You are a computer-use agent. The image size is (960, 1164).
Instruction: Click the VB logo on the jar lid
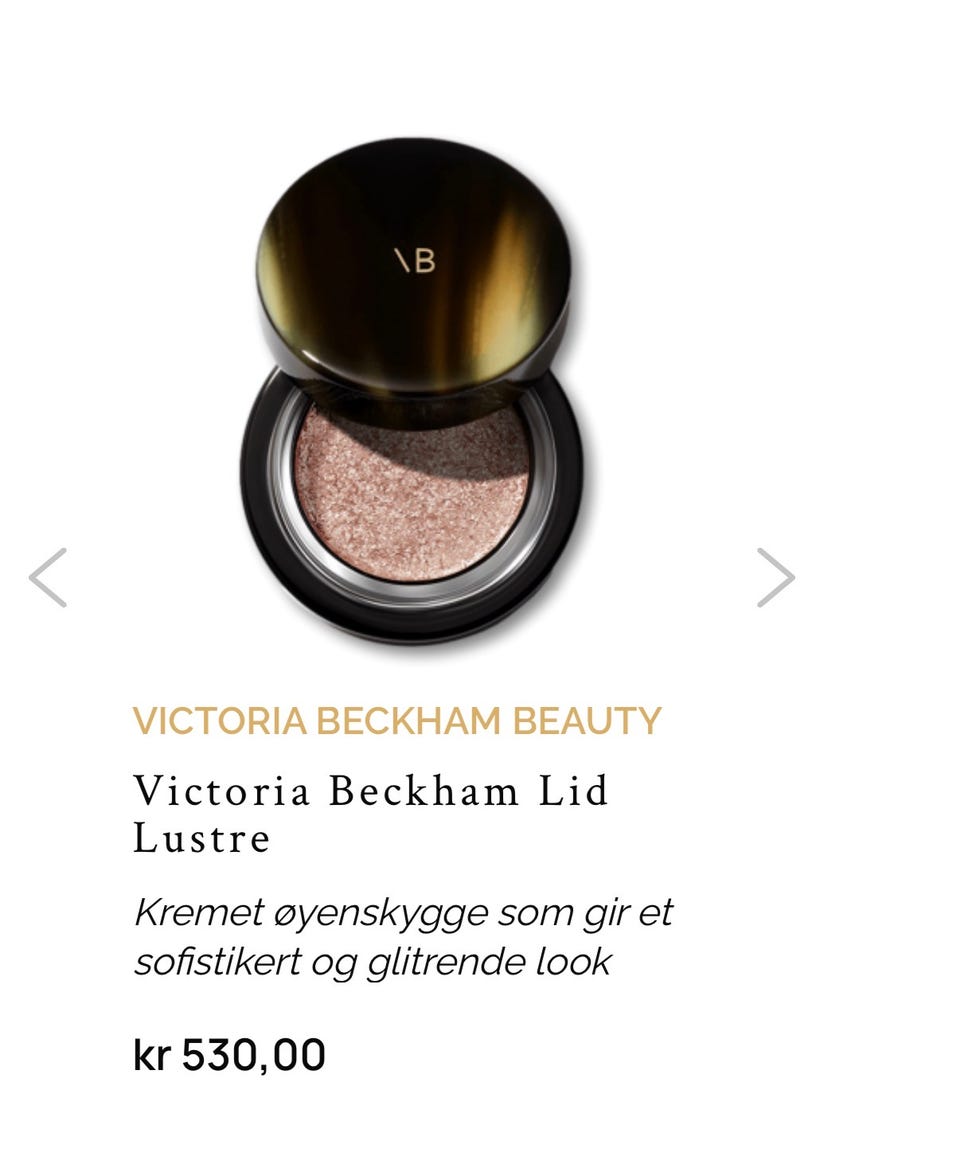pyautogui.click(x=414, y=261)
